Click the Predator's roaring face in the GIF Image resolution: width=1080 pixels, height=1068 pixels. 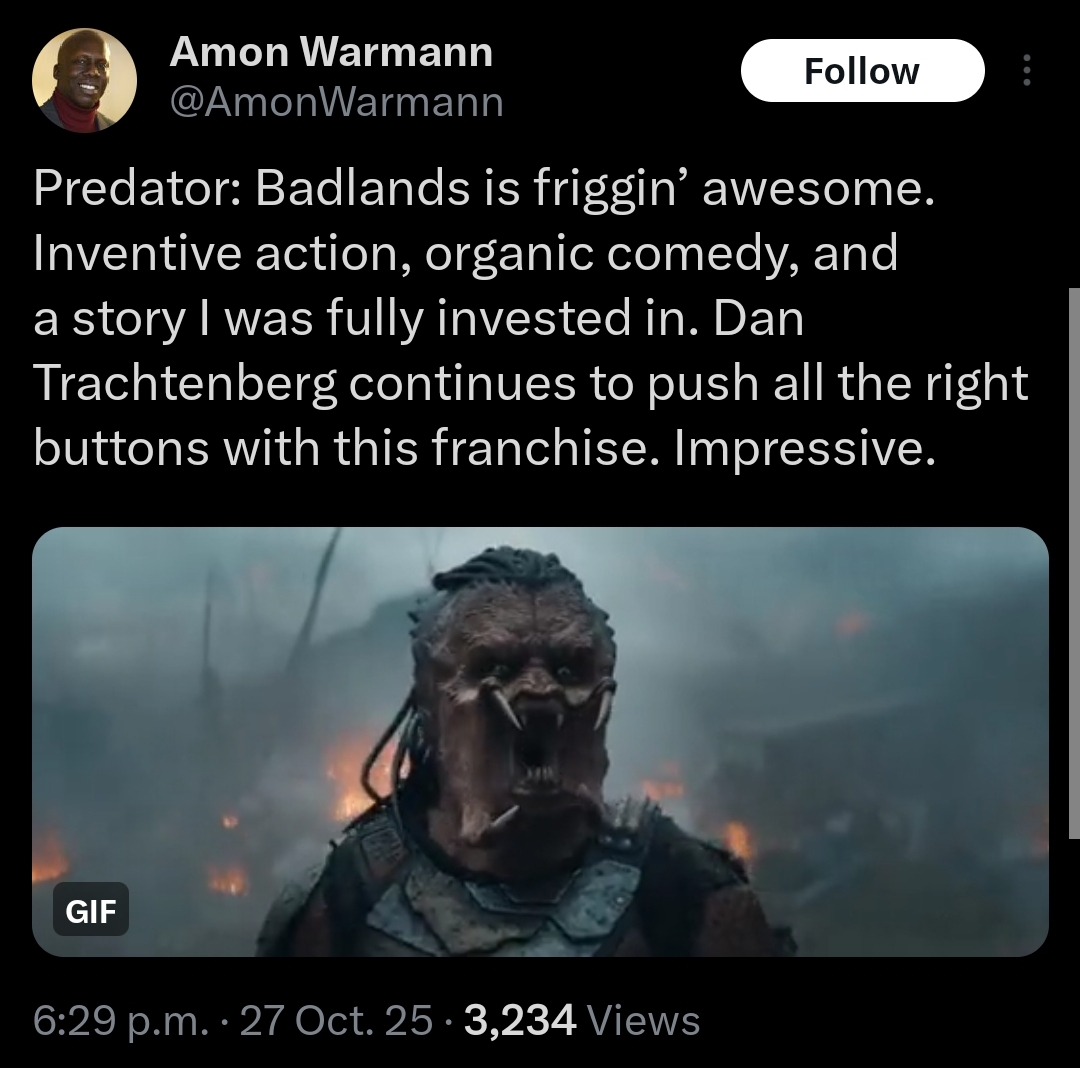tap(530, 723)
